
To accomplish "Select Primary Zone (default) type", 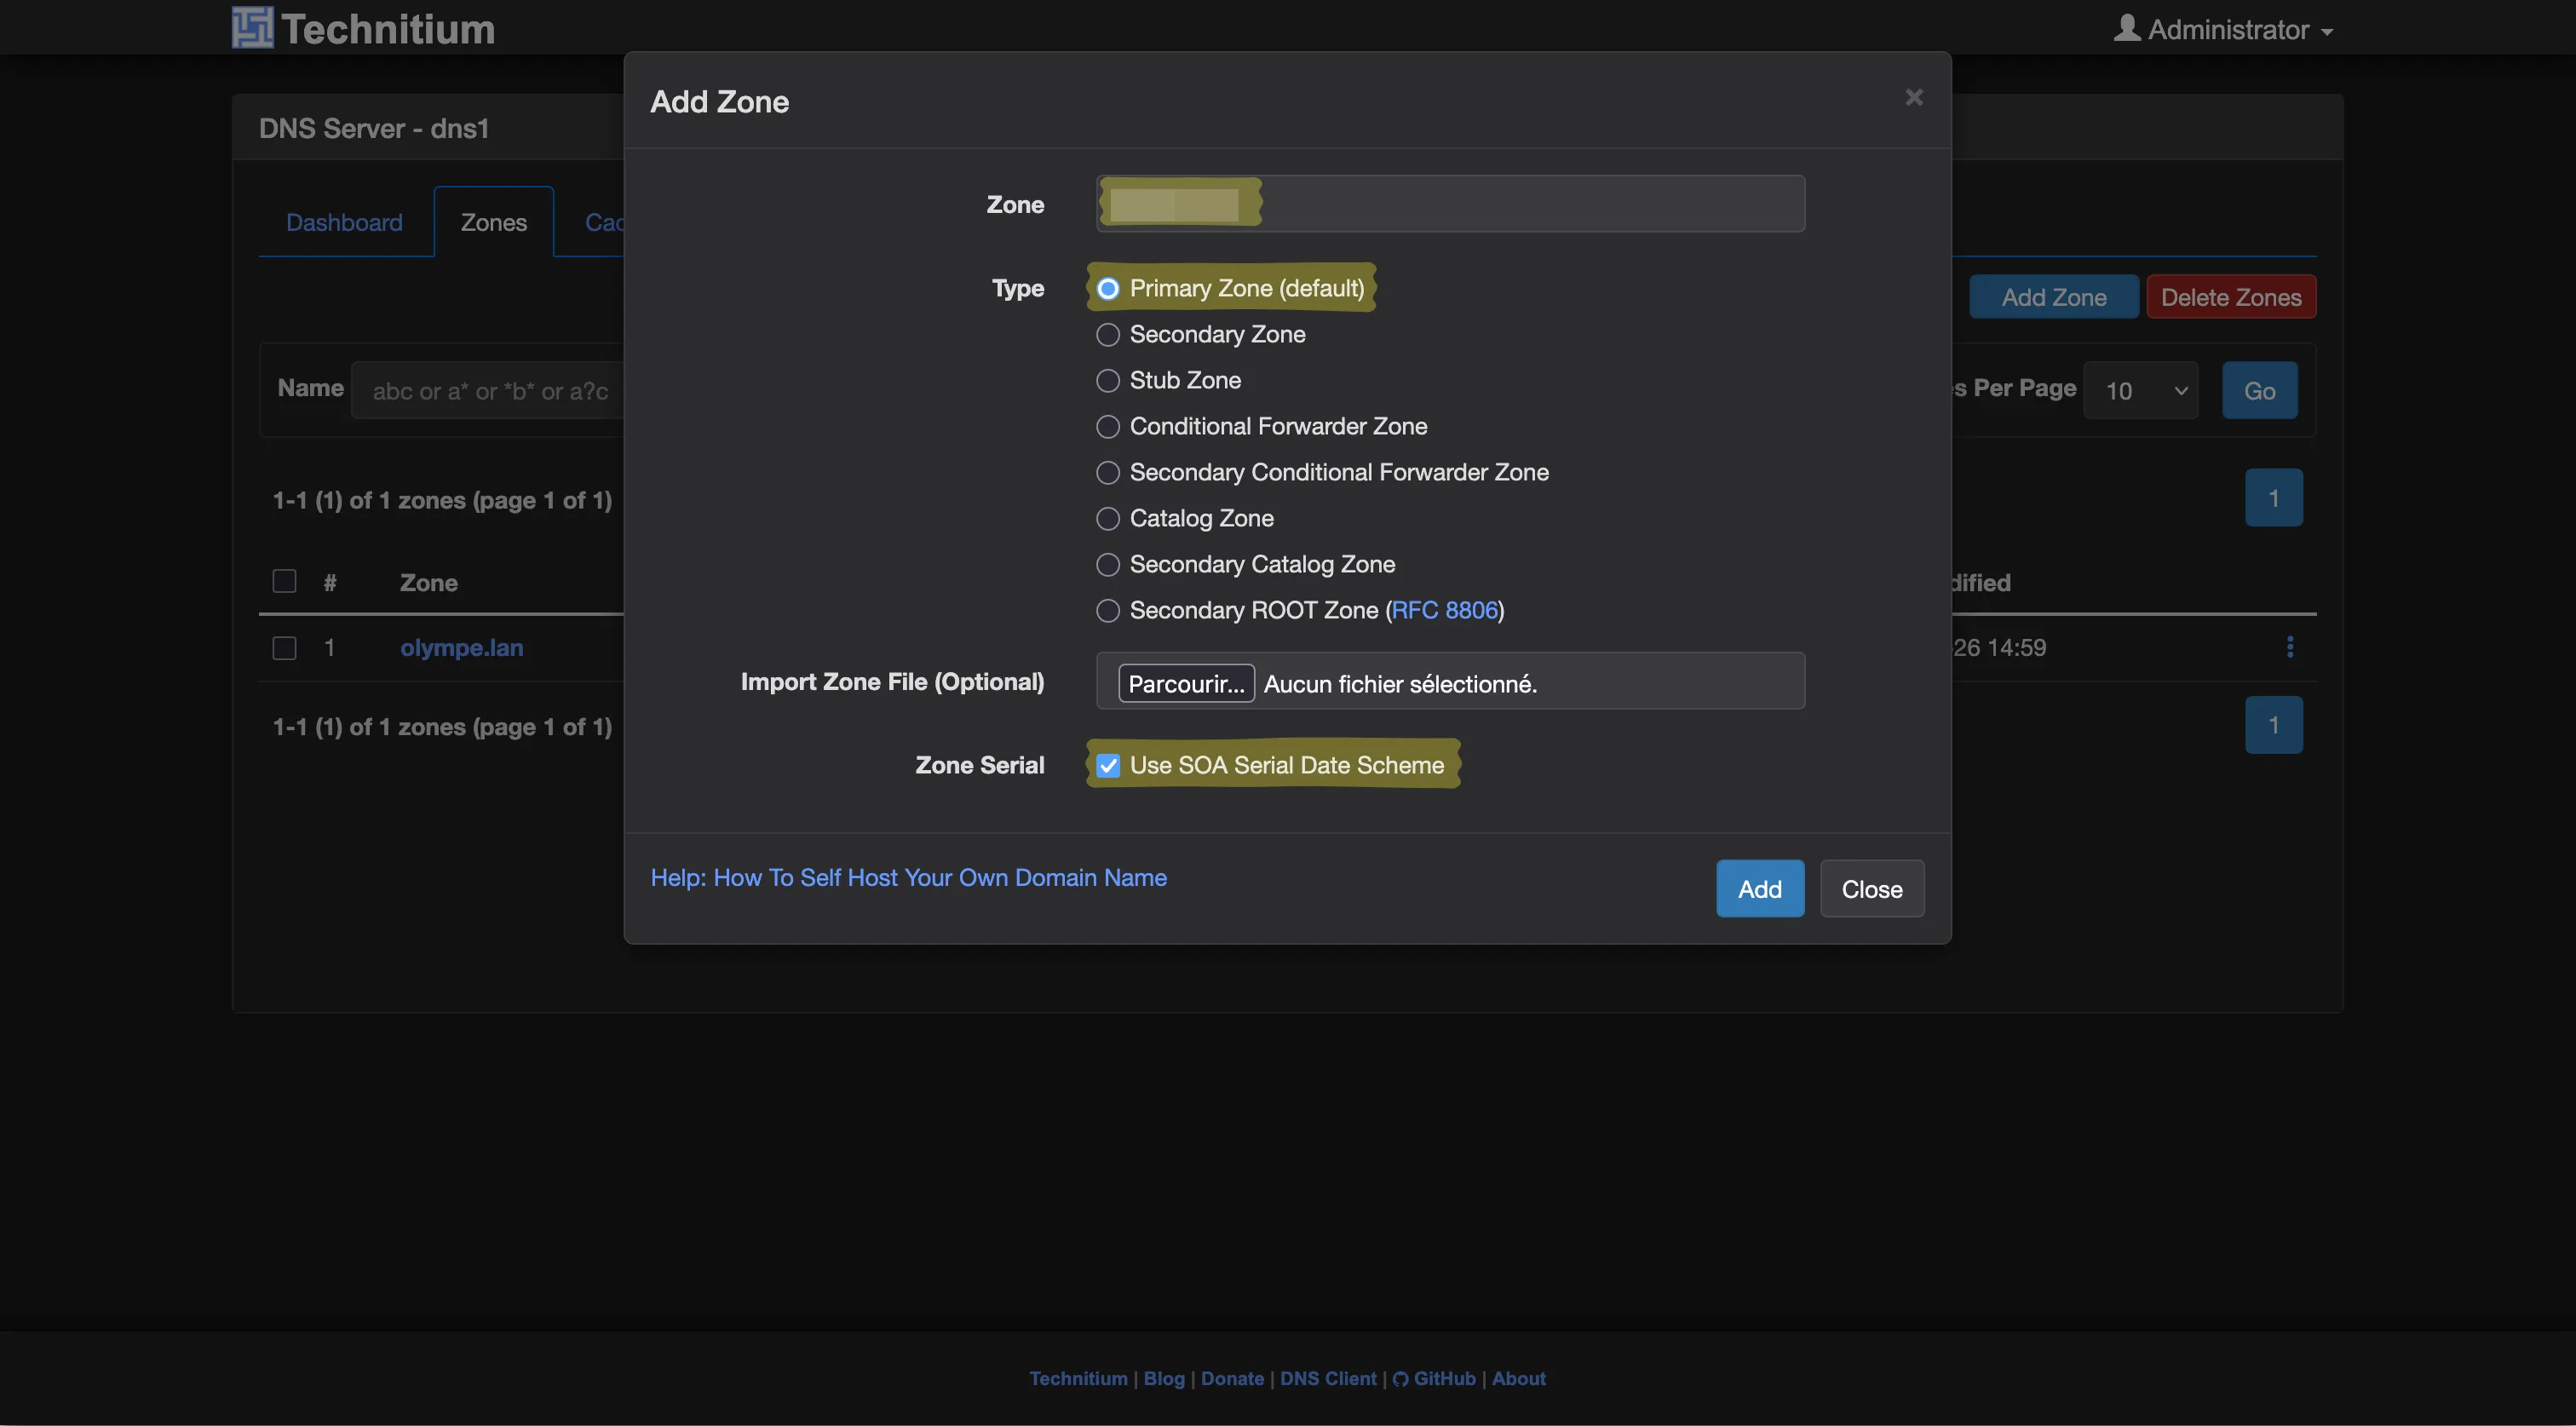I will coord(1107,289).
